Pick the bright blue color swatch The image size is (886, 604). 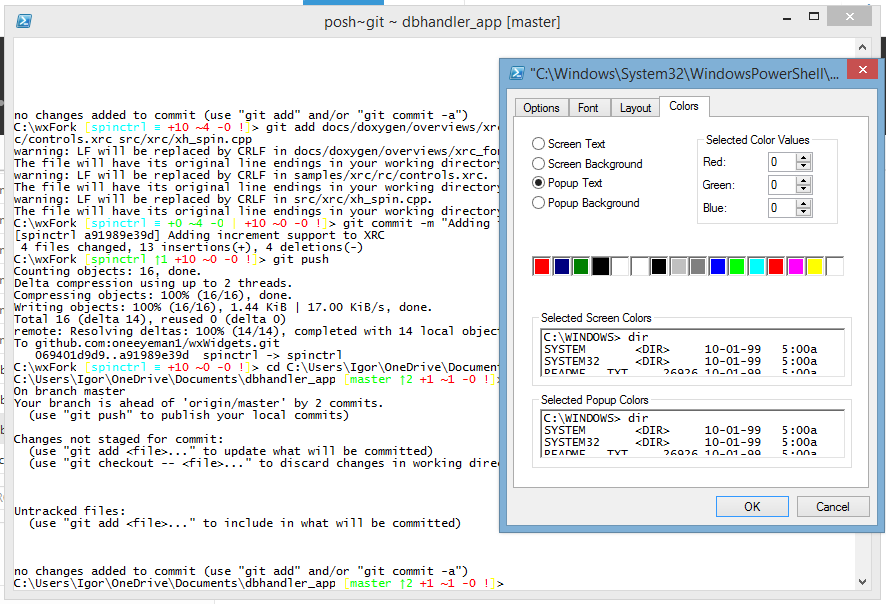point(718,266)
